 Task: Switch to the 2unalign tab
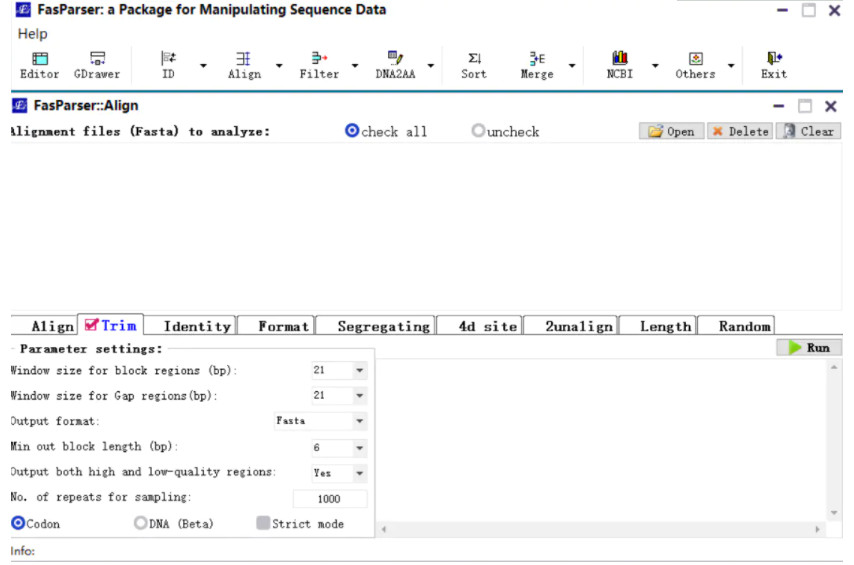tap(571, 326)
